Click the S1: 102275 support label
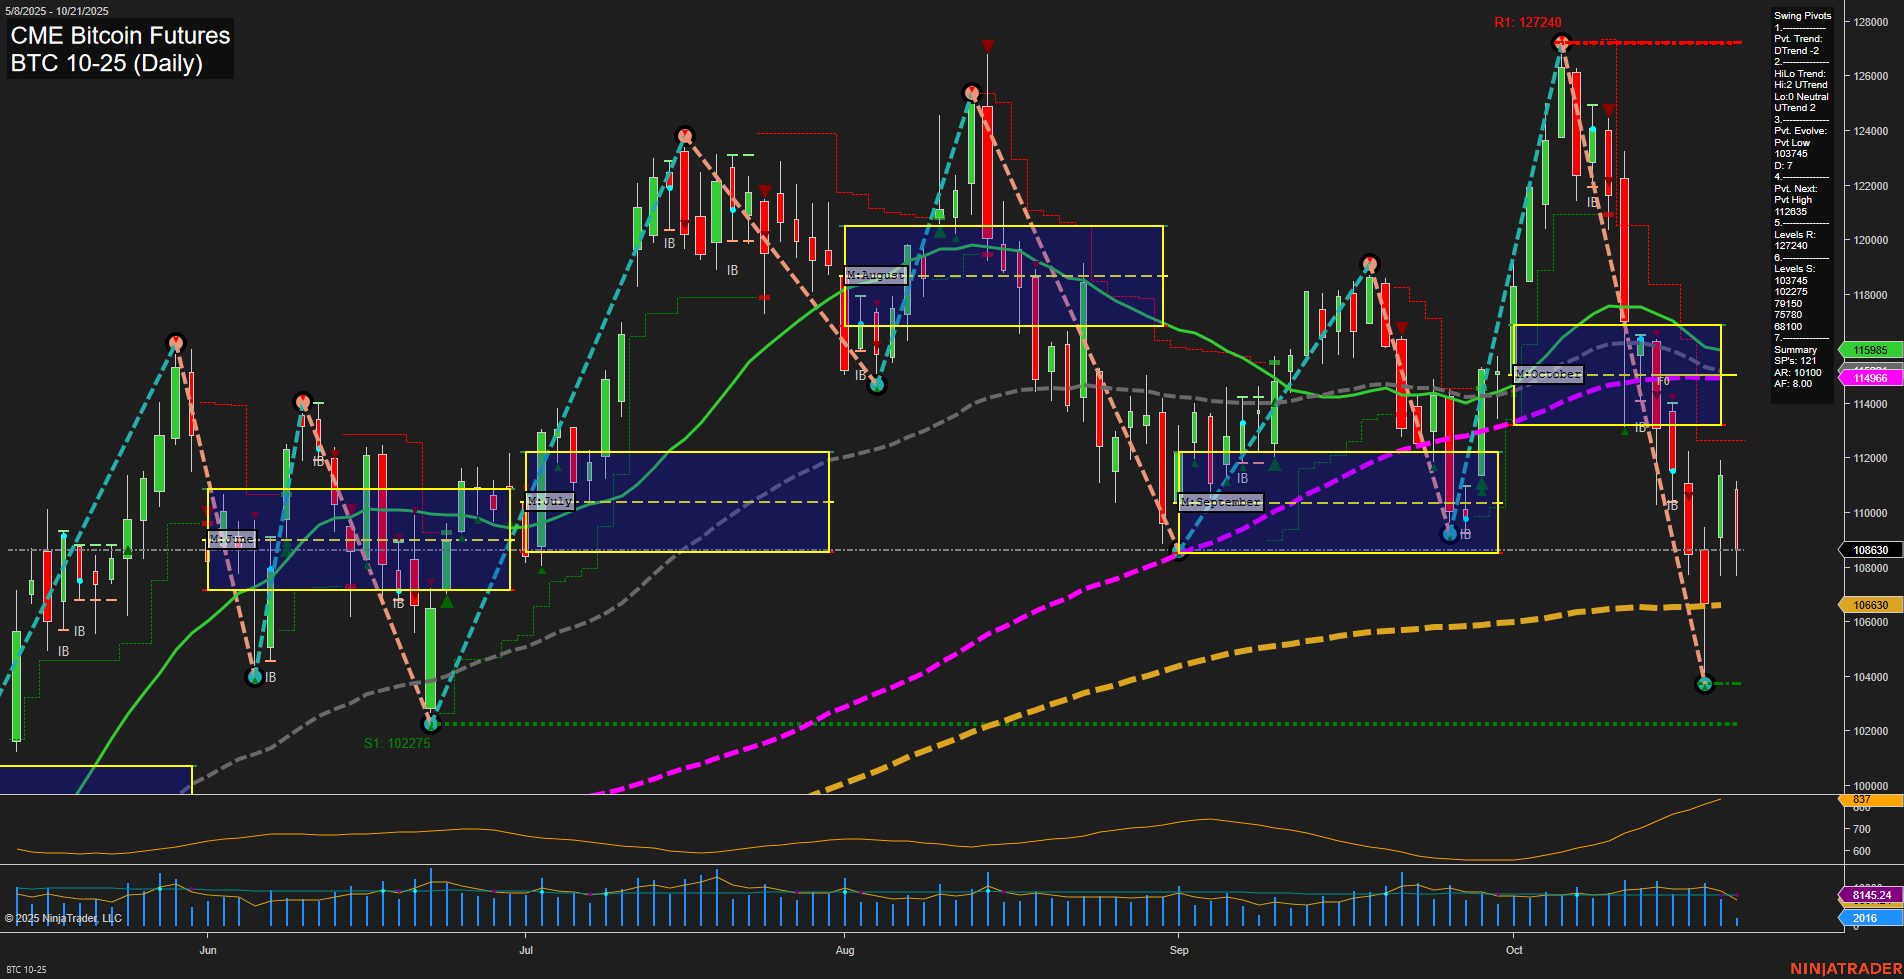Image resolution: width=1904 pixels, height=979 pixels. pos(397,743)
